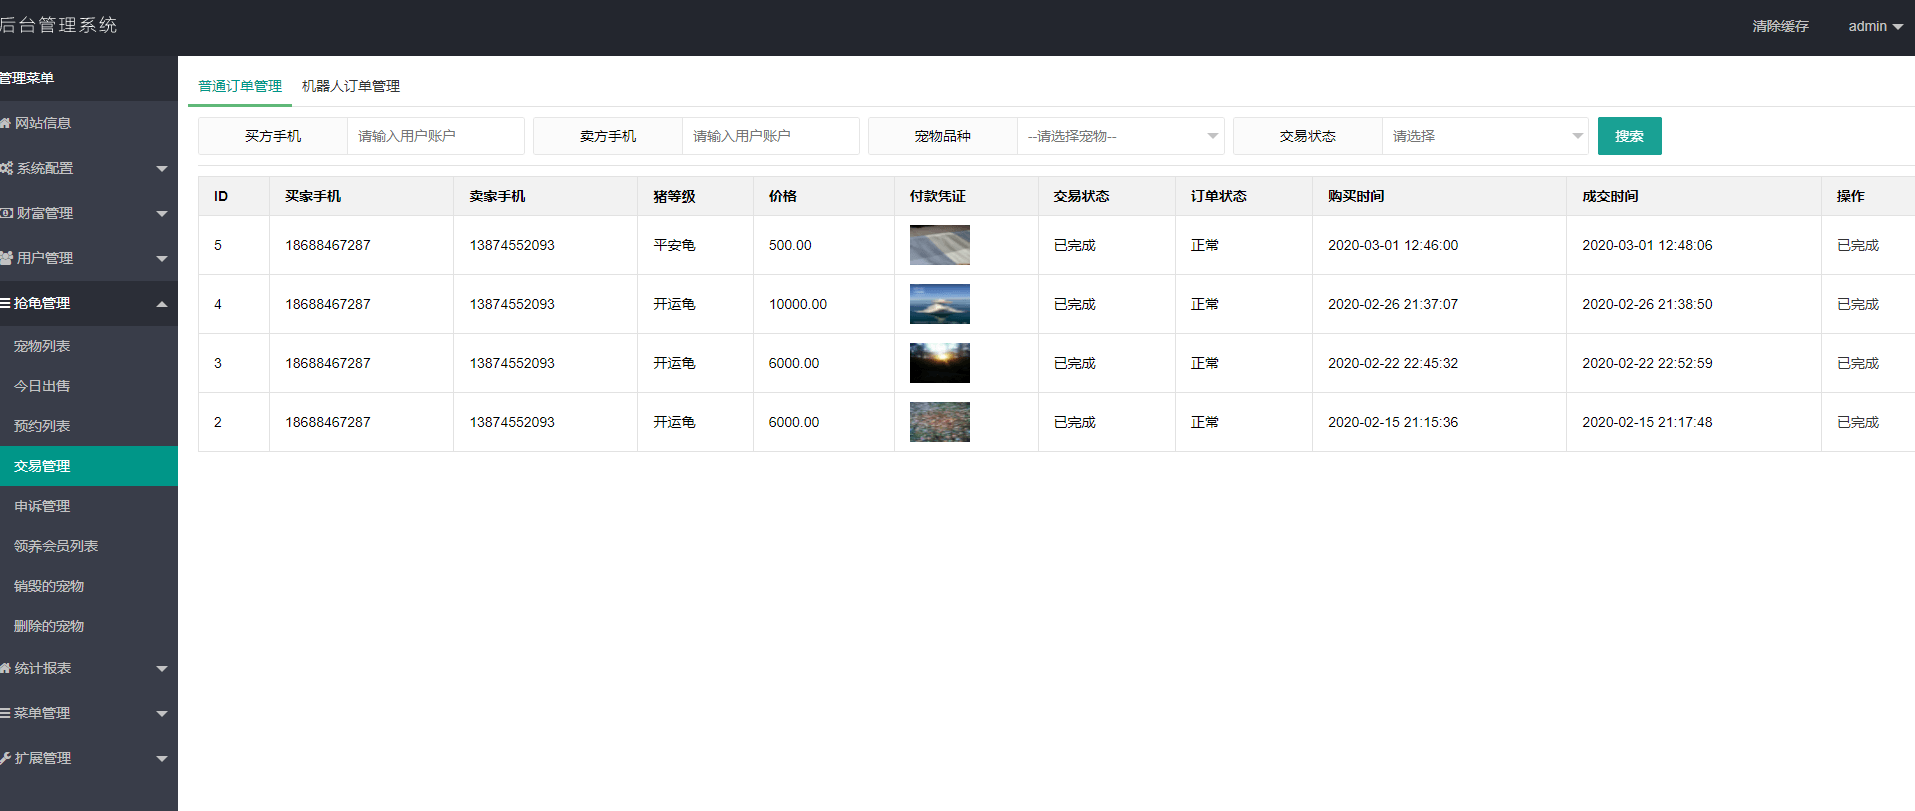1915x811 pixels.
Task: Go to 申诉管理 in the sidebar
Action: [x=42, y=506]
